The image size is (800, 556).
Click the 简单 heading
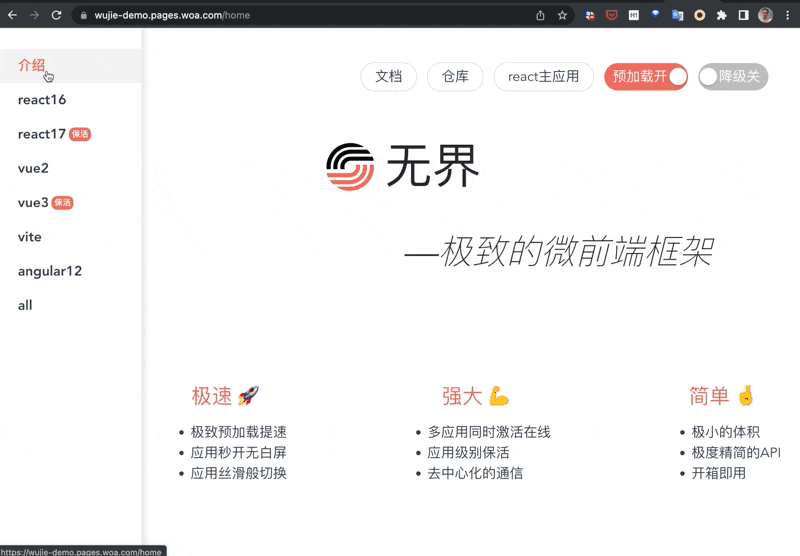pyautogui.click(x=722, y=396)
